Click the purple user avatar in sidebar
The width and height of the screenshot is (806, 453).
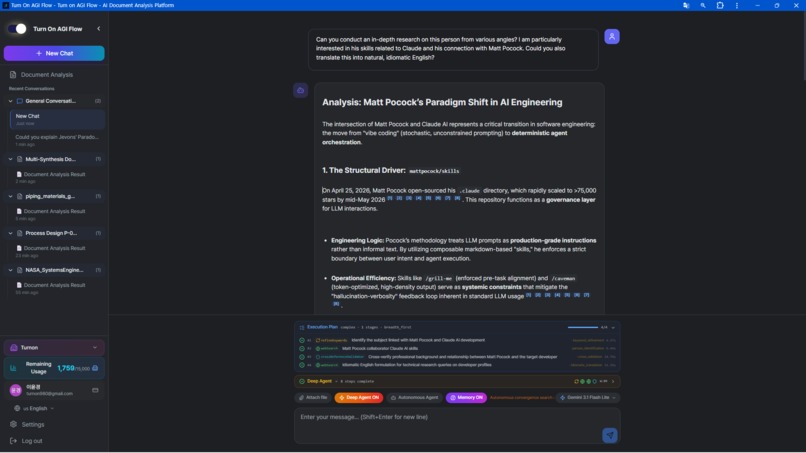tap(16, 390)
